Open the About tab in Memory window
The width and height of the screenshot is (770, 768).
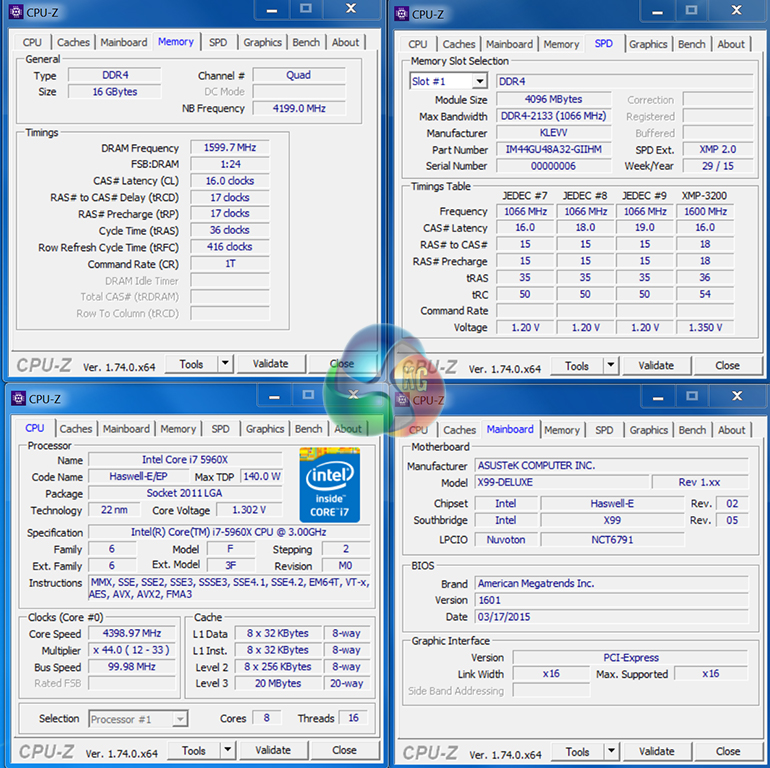point(345,43)
